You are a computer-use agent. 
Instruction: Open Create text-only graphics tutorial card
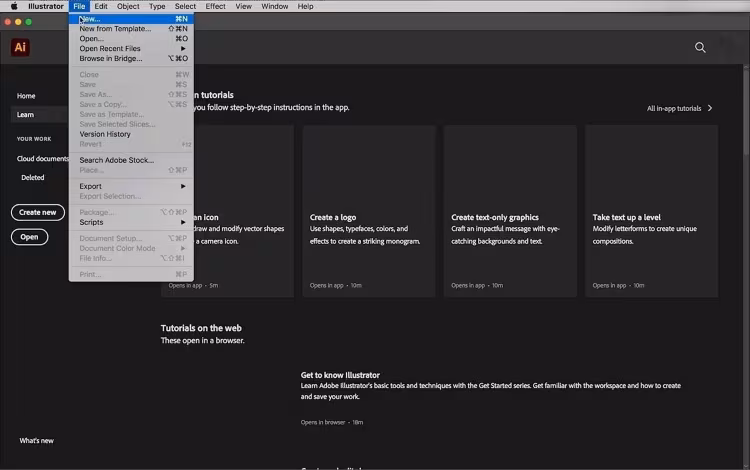510,211
